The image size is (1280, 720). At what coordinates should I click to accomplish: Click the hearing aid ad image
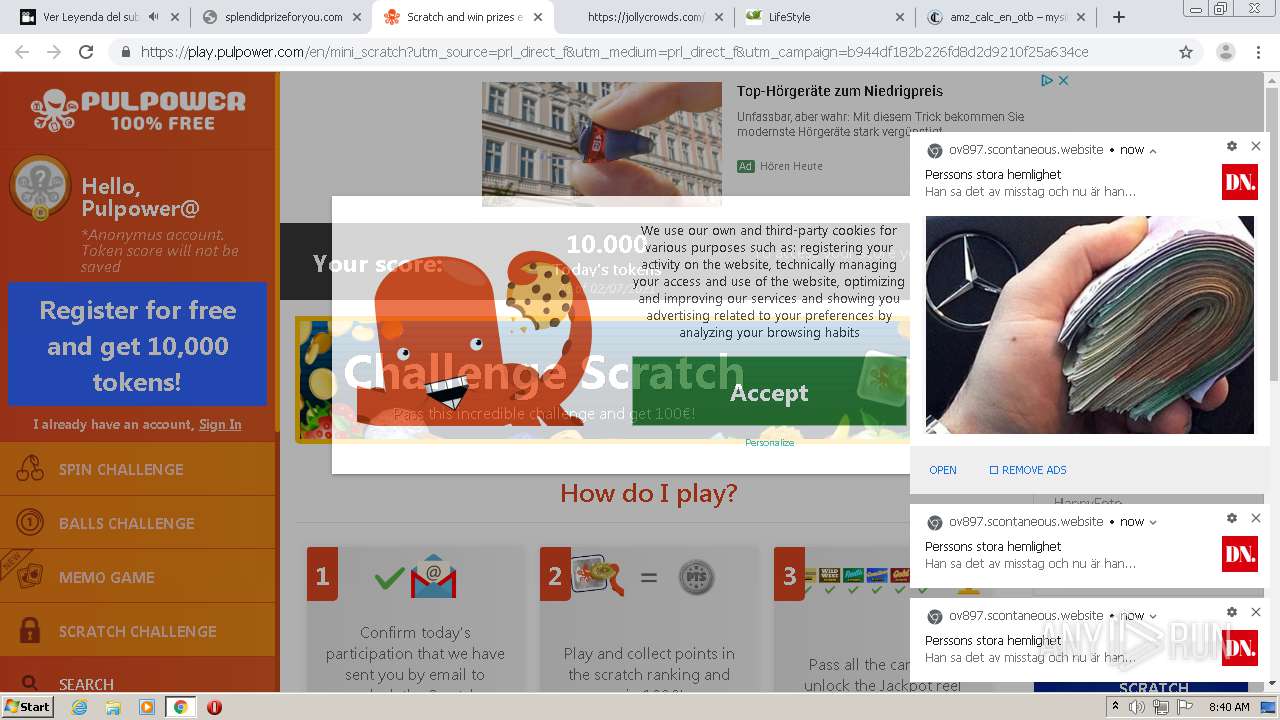click(602, 144)
